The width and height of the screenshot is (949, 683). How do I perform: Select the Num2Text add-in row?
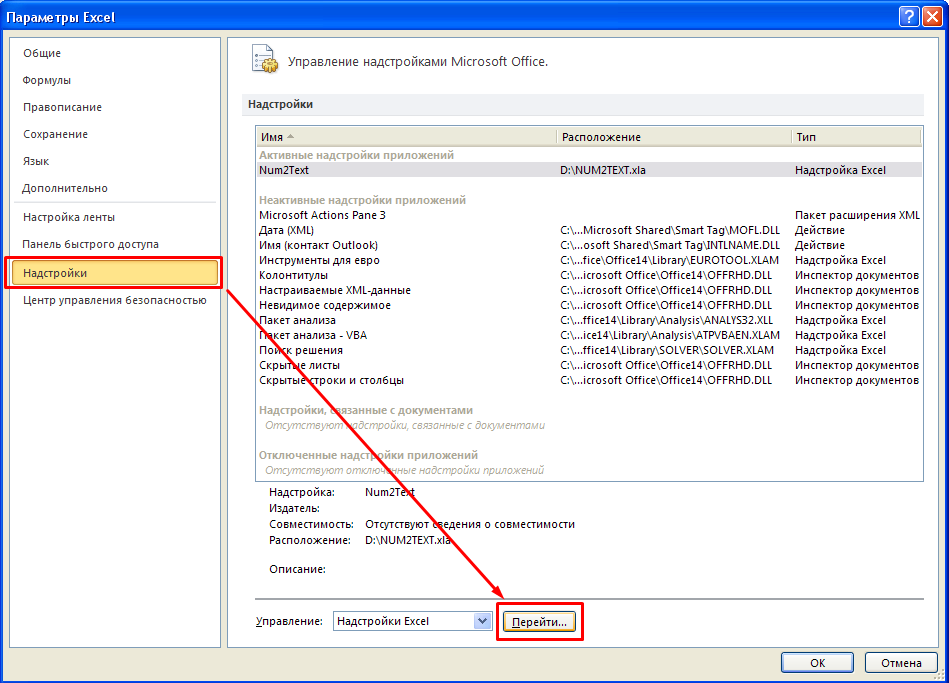pos(285,170)
